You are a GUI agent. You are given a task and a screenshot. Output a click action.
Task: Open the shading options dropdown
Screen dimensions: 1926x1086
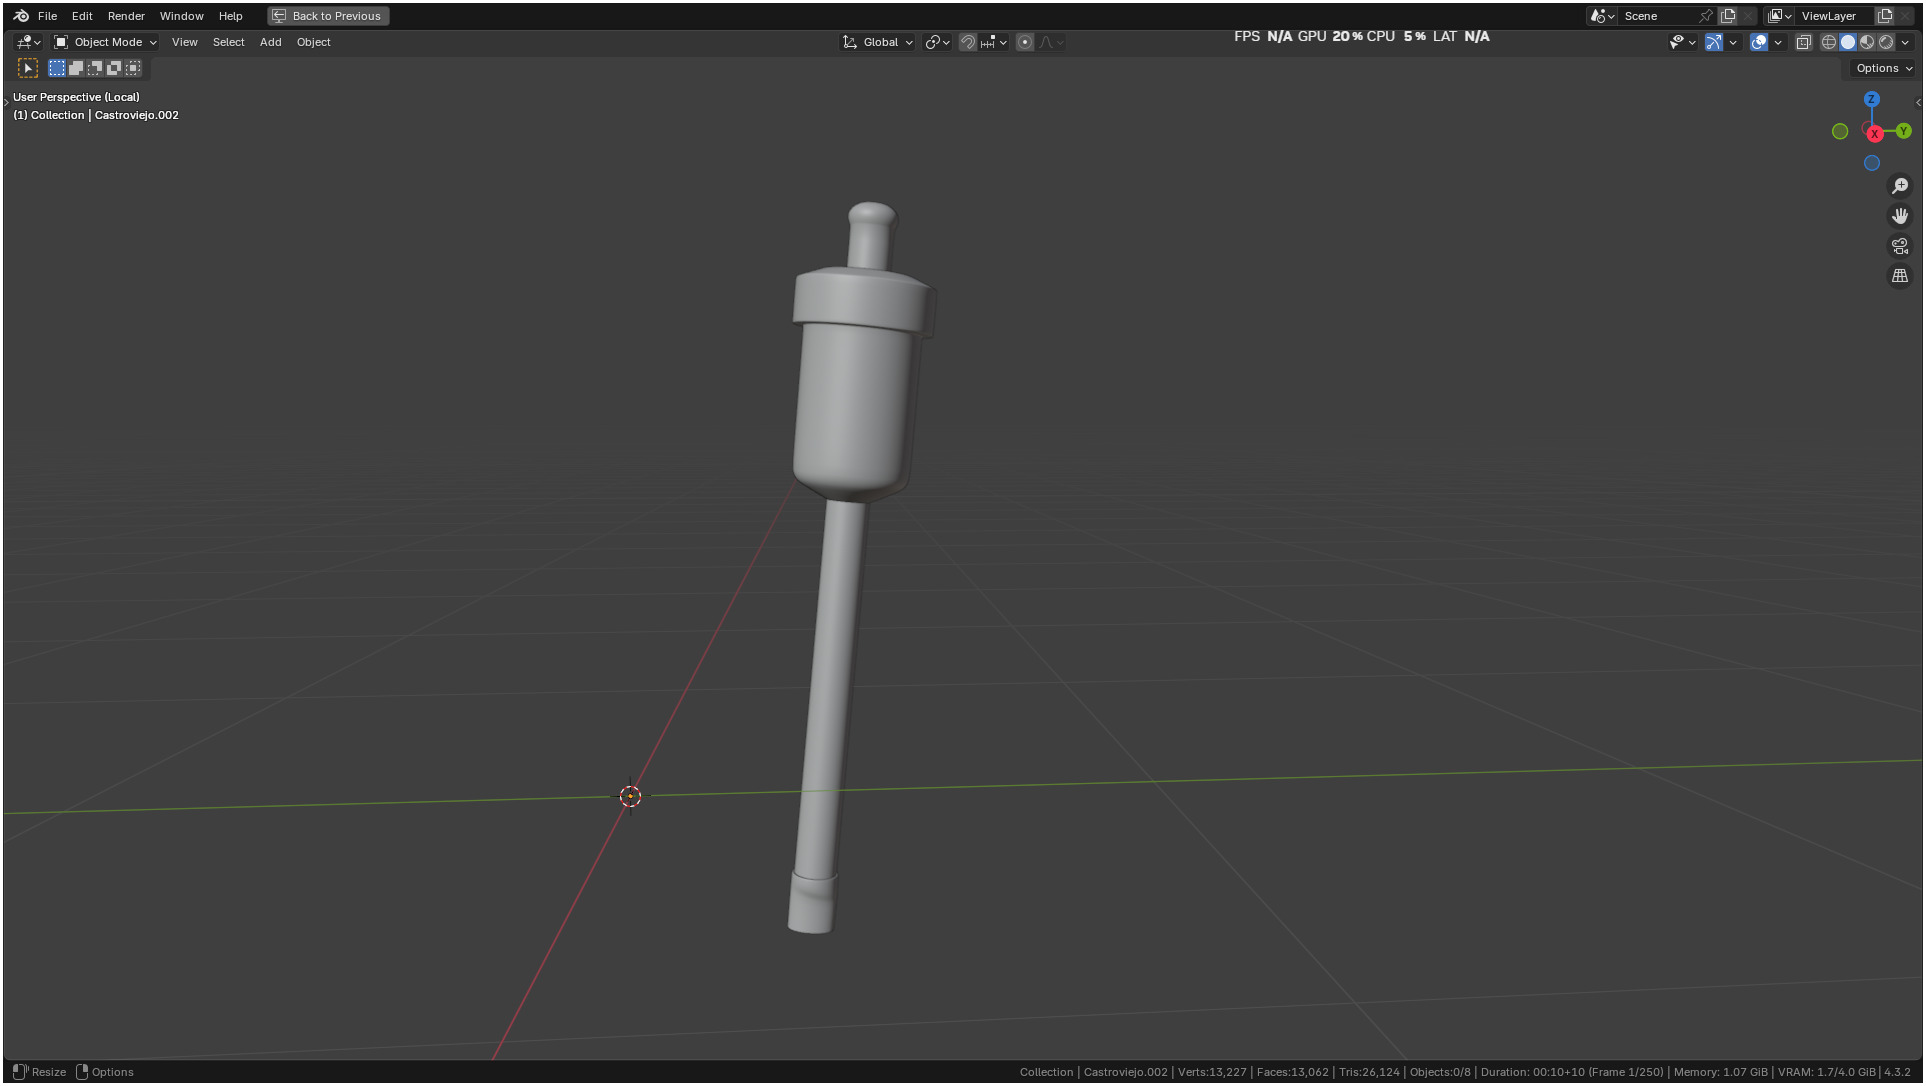tap(1905, 42)
